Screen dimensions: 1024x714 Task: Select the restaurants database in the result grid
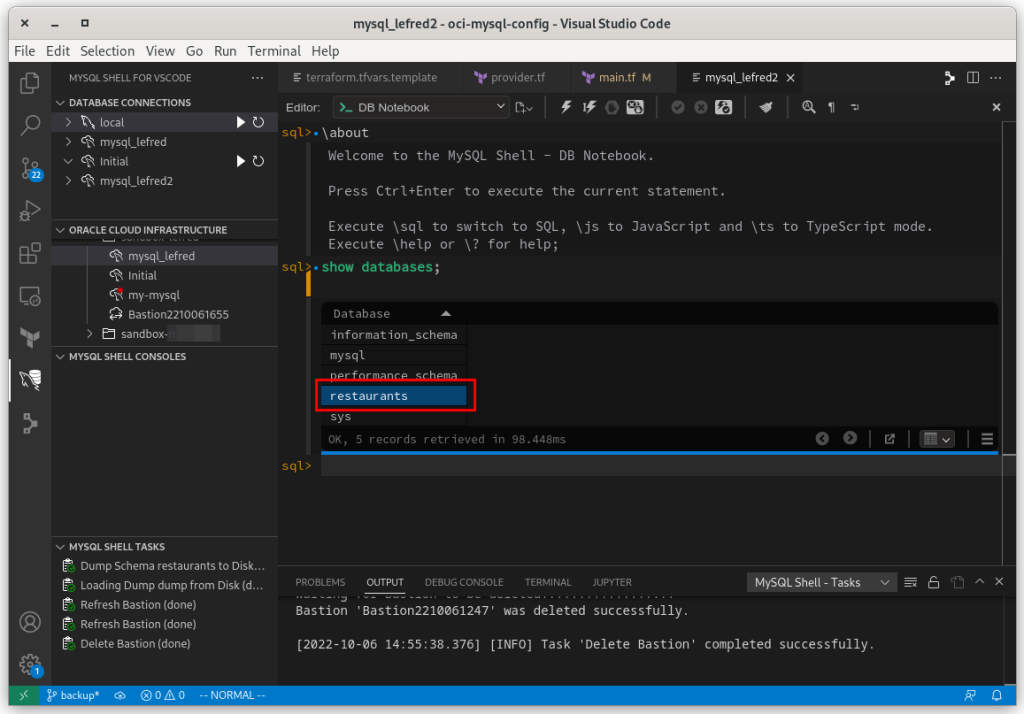point(394,395)
